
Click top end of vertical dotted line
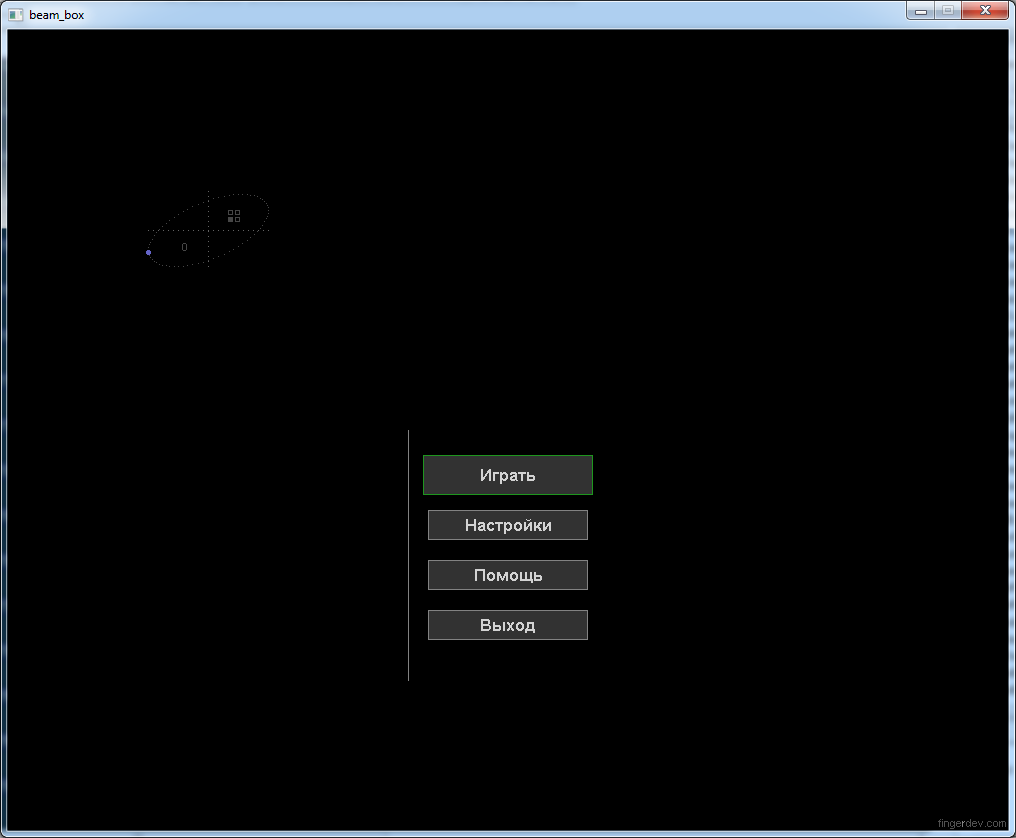(208, 191)
